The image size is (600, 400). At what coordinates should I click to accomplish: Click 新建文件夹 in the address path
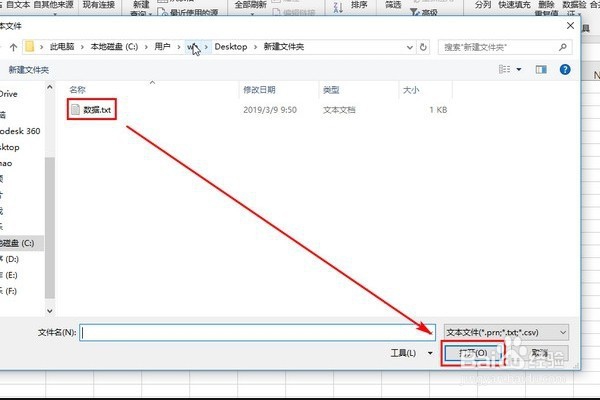click(x=284, y=47)
